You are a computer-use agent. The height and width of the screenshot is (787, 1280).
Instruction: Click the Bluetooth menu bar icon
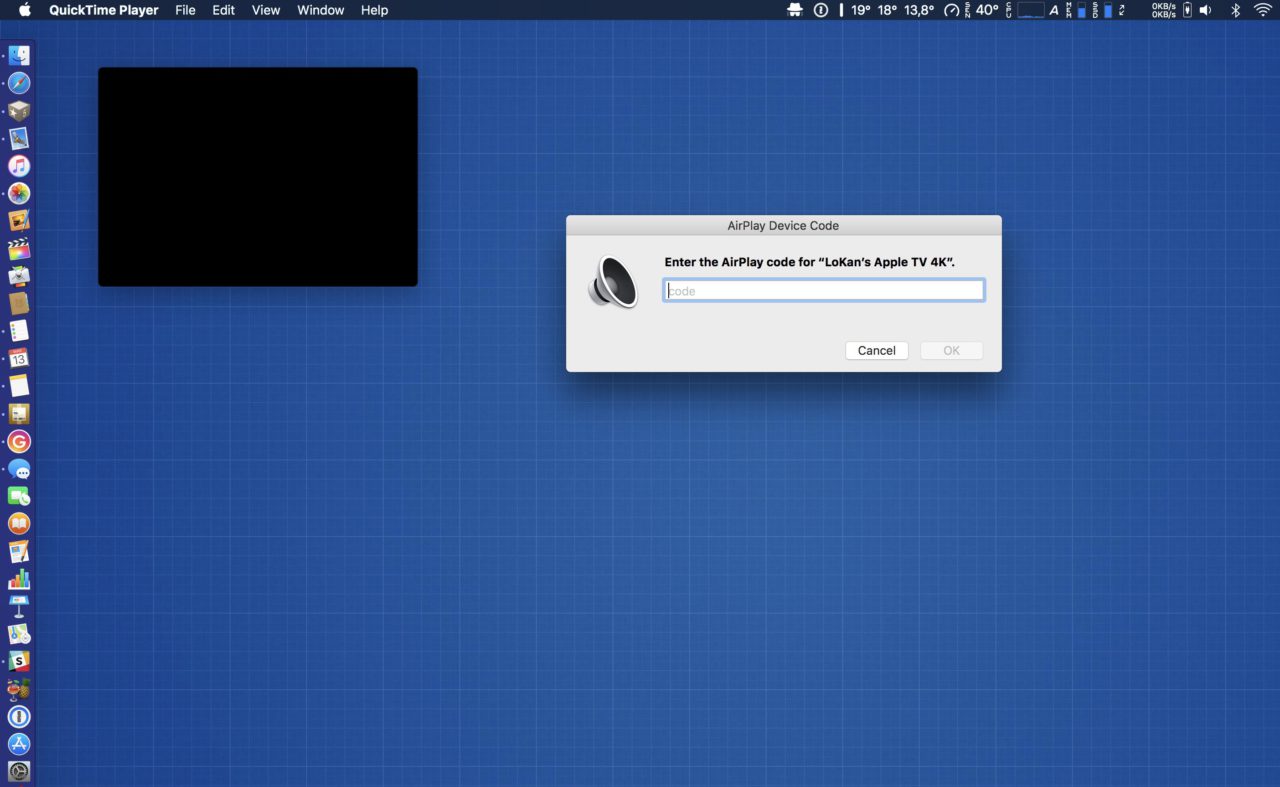pyautogui.click(x=1235, y=10)
